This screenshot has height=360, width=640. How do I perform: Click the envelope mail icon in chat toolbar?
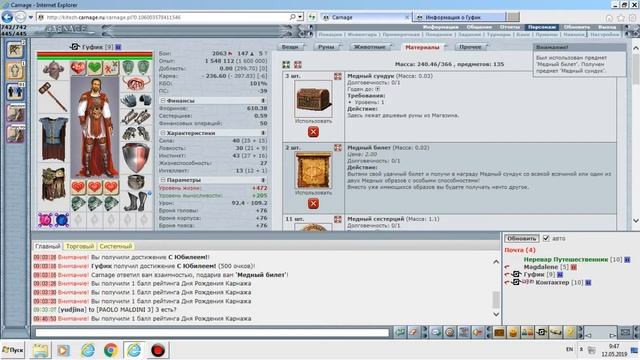tap(625, 333)
